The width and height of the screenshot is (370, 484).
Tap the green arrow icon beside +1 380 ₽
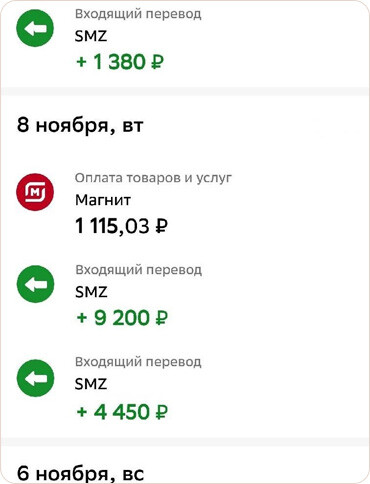(x=35, y=28)
